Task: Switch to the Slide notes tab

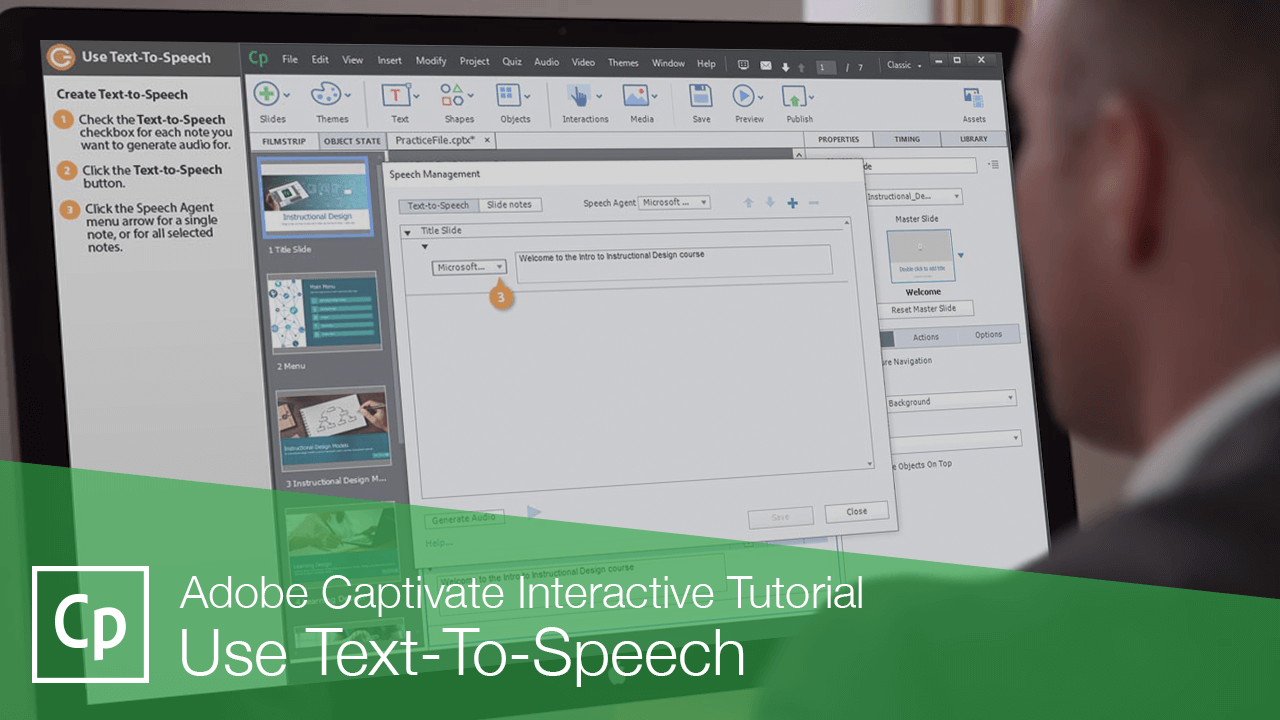Action: tap(510, 204)
